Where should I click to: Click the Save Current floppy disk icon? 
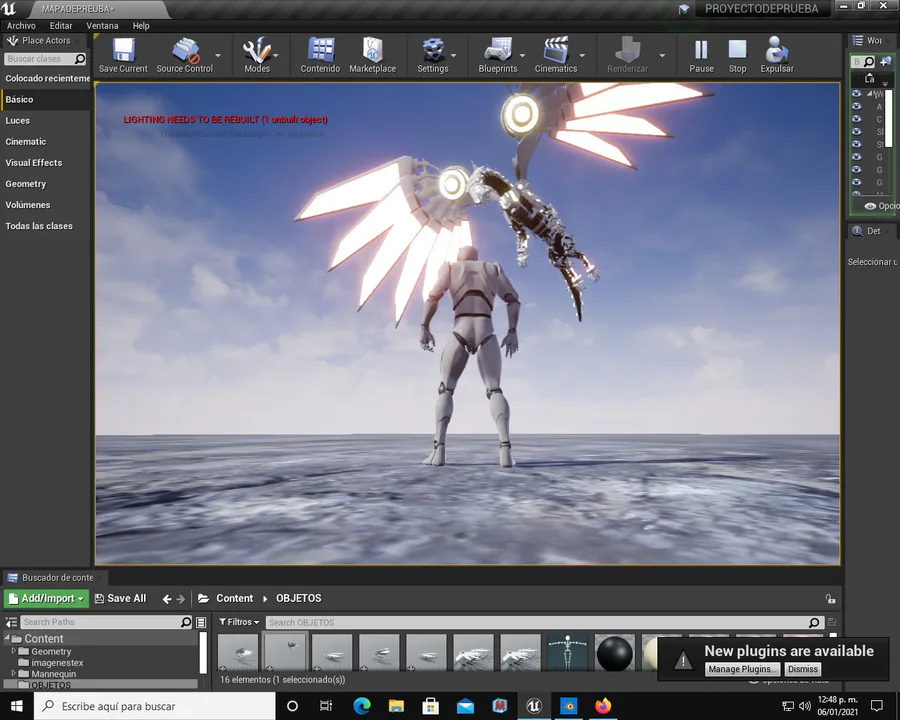point(123,50)
